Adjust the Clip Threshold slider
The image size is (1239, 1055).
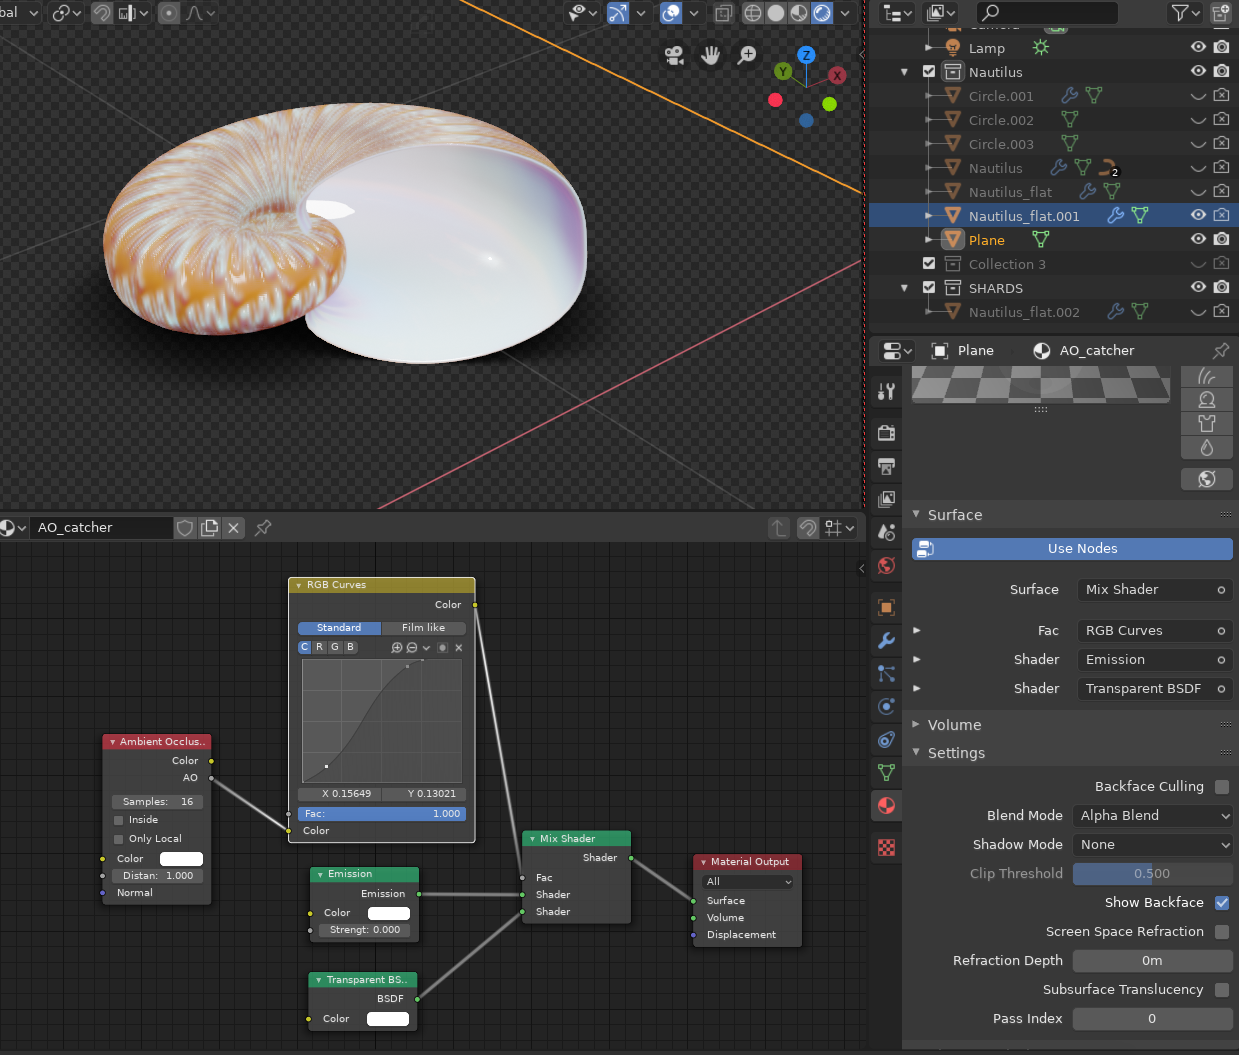(x=1153, y=874)
